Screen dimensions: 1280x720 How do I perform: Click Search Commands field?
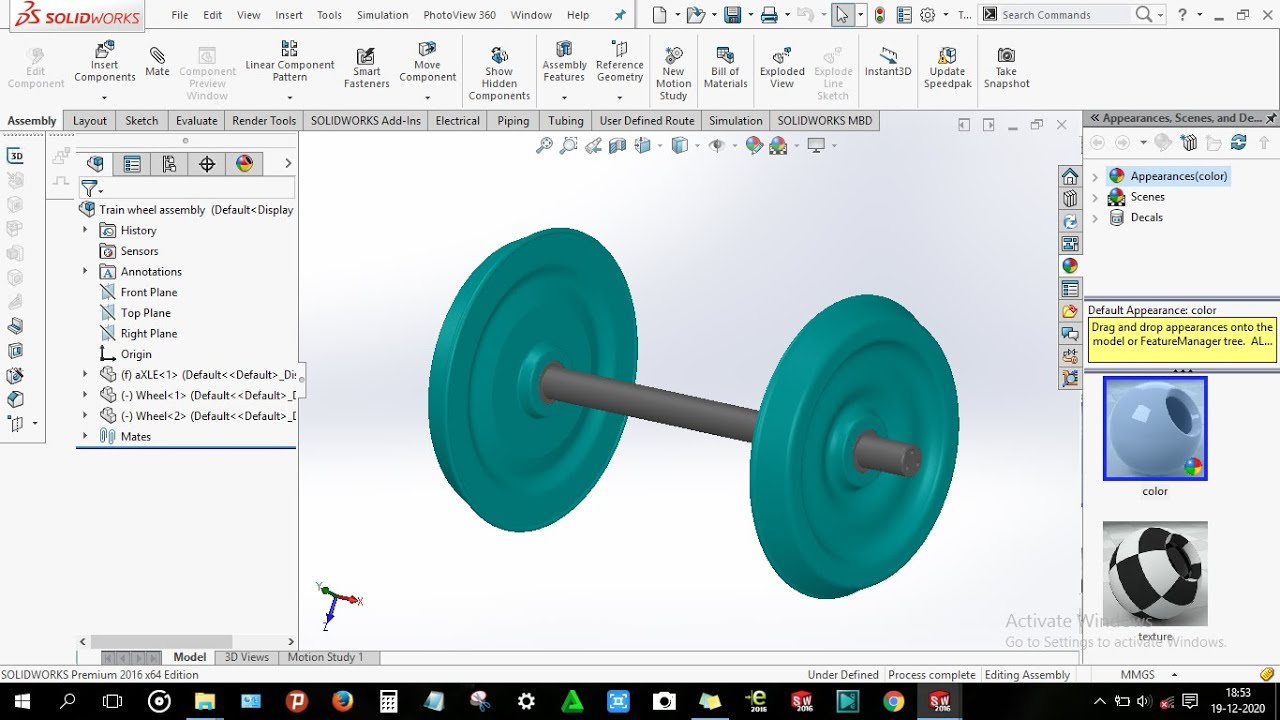click(x=1065, y=15)
